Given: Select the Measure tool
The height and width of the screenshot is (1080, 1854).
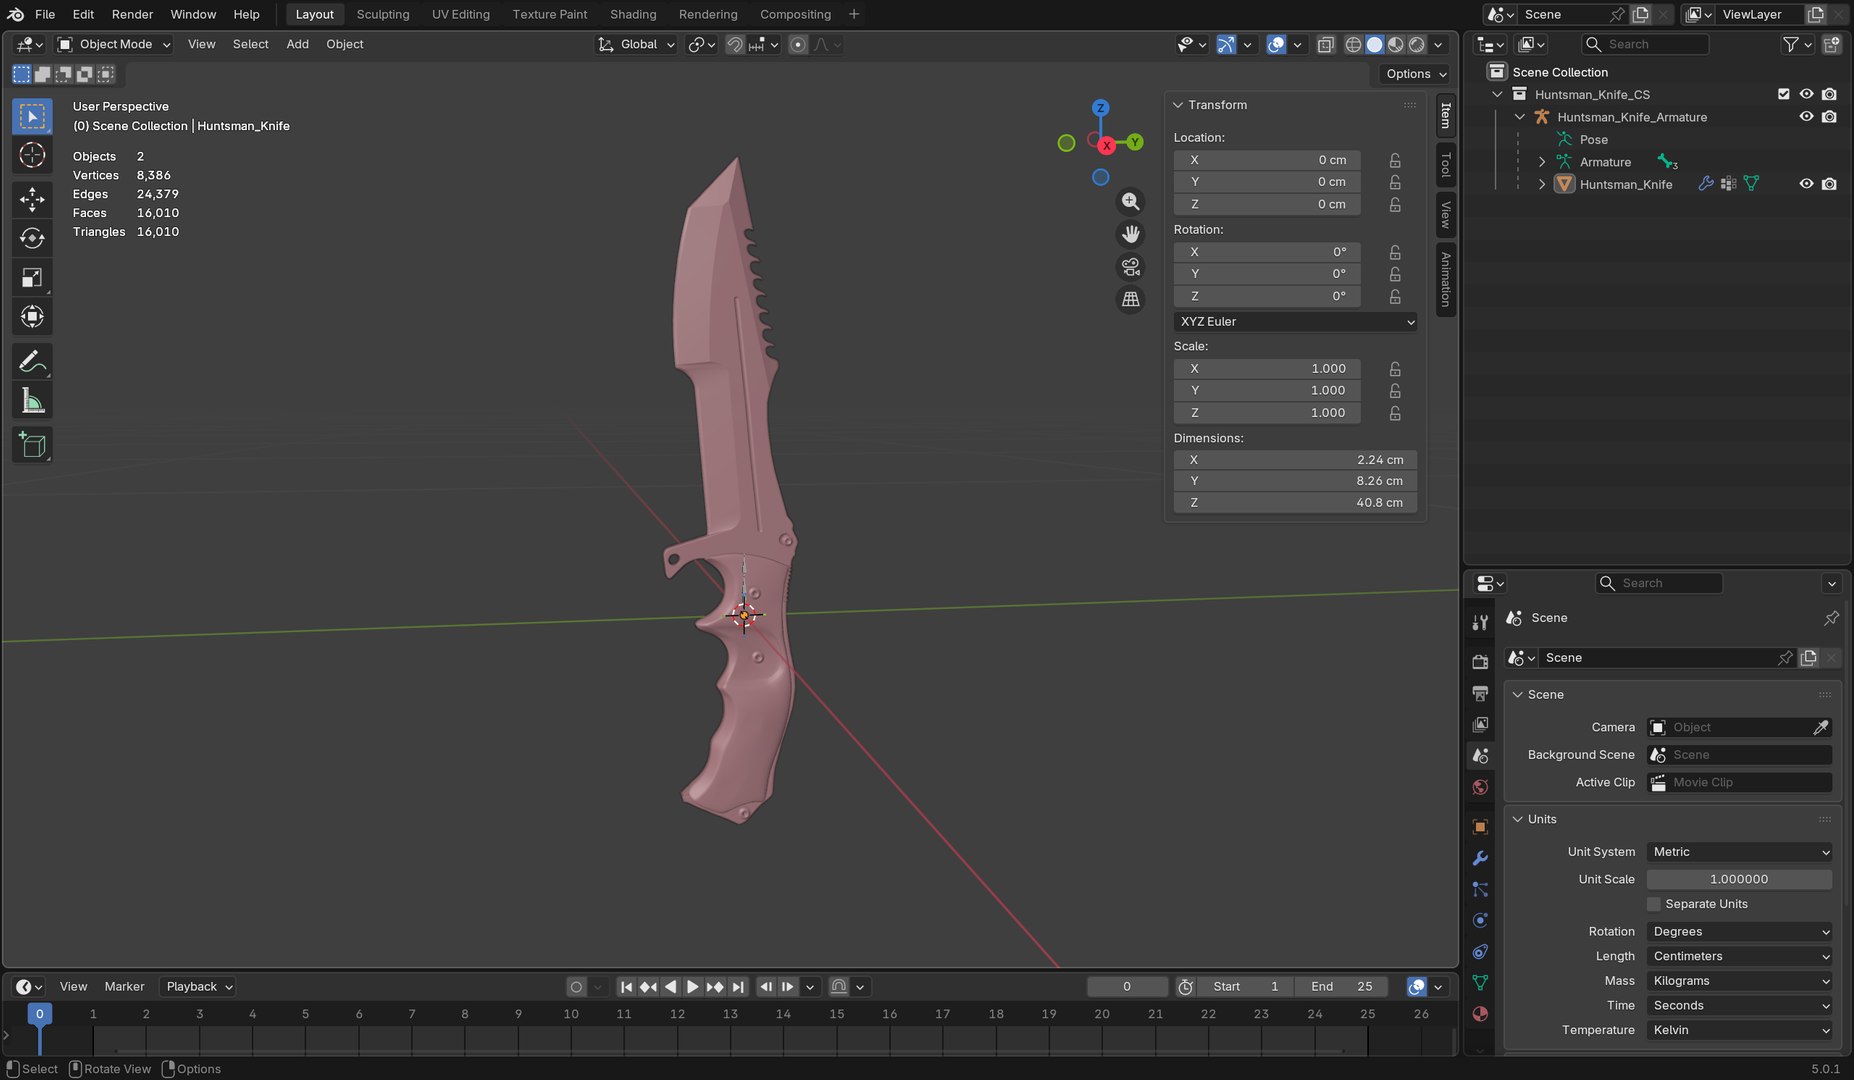Looking at the screenshot, I should [32, 401].
